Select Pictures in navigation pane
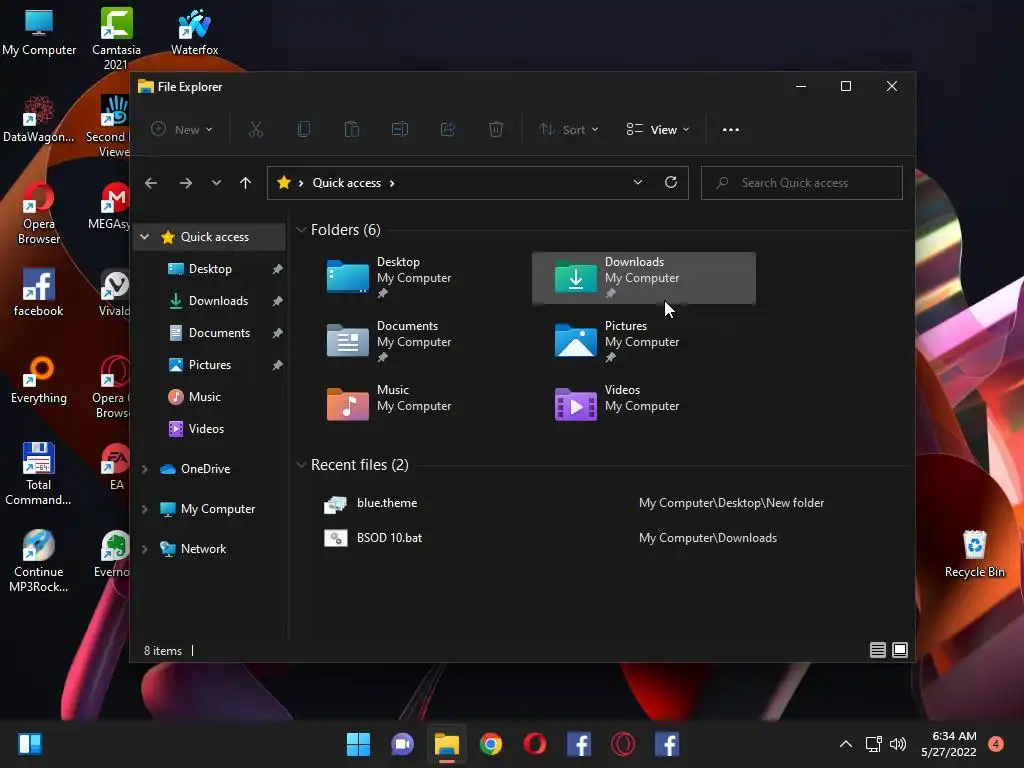 pyautogui.click(x=210, y=365)
